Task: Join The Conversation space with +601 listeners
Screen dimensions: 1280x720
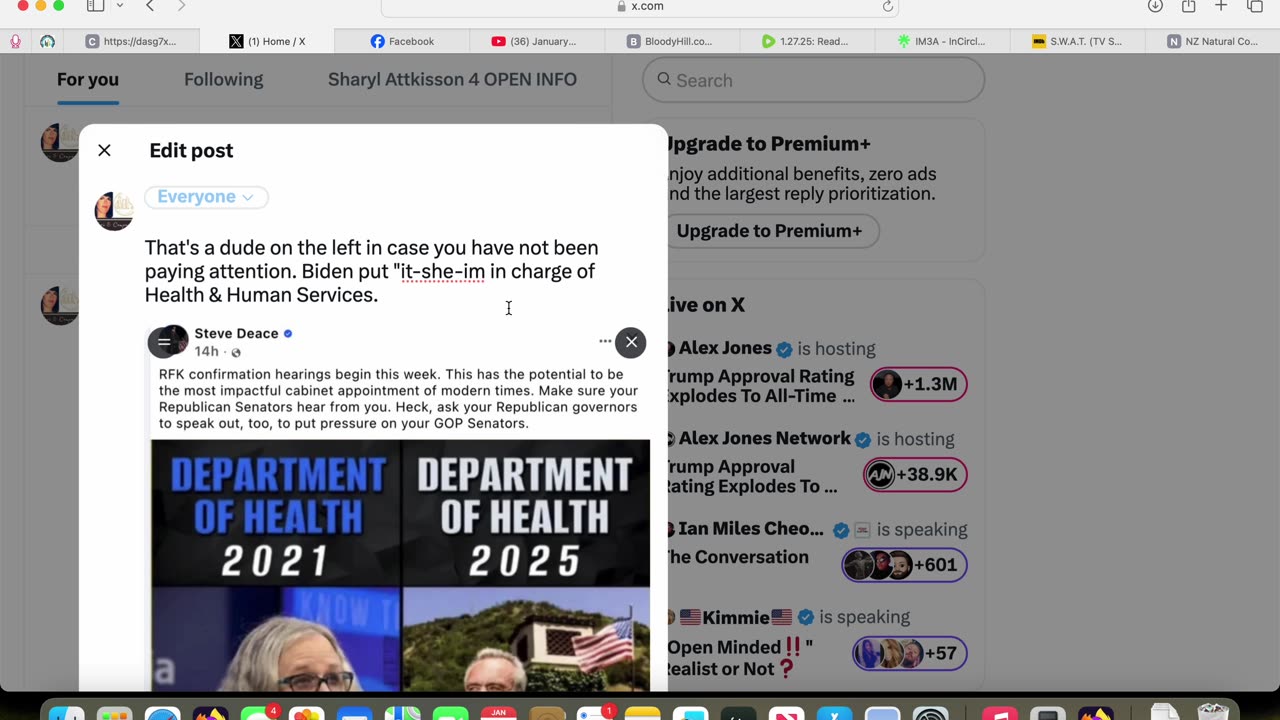Action: [x=904, y=565]
